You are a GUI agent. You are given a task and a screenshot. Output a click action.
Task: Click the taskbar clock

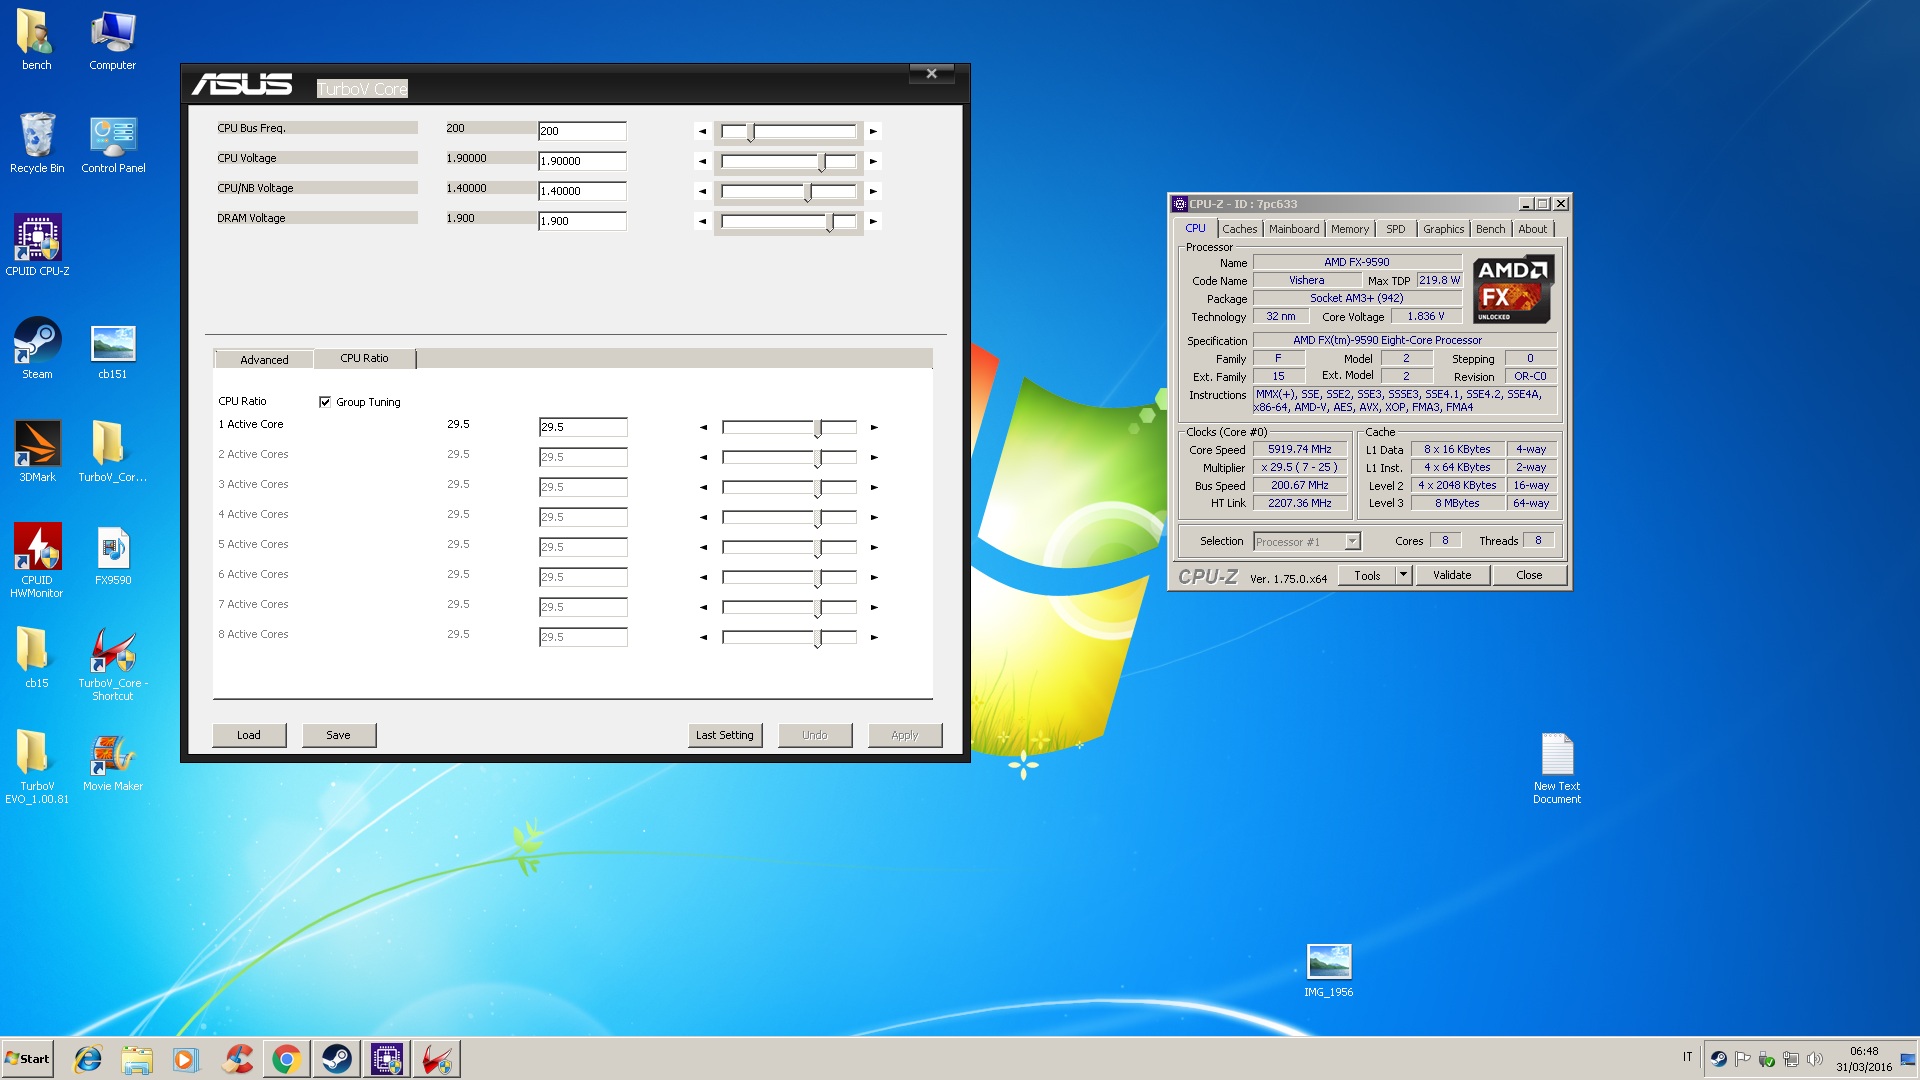coord(1864,1059)
